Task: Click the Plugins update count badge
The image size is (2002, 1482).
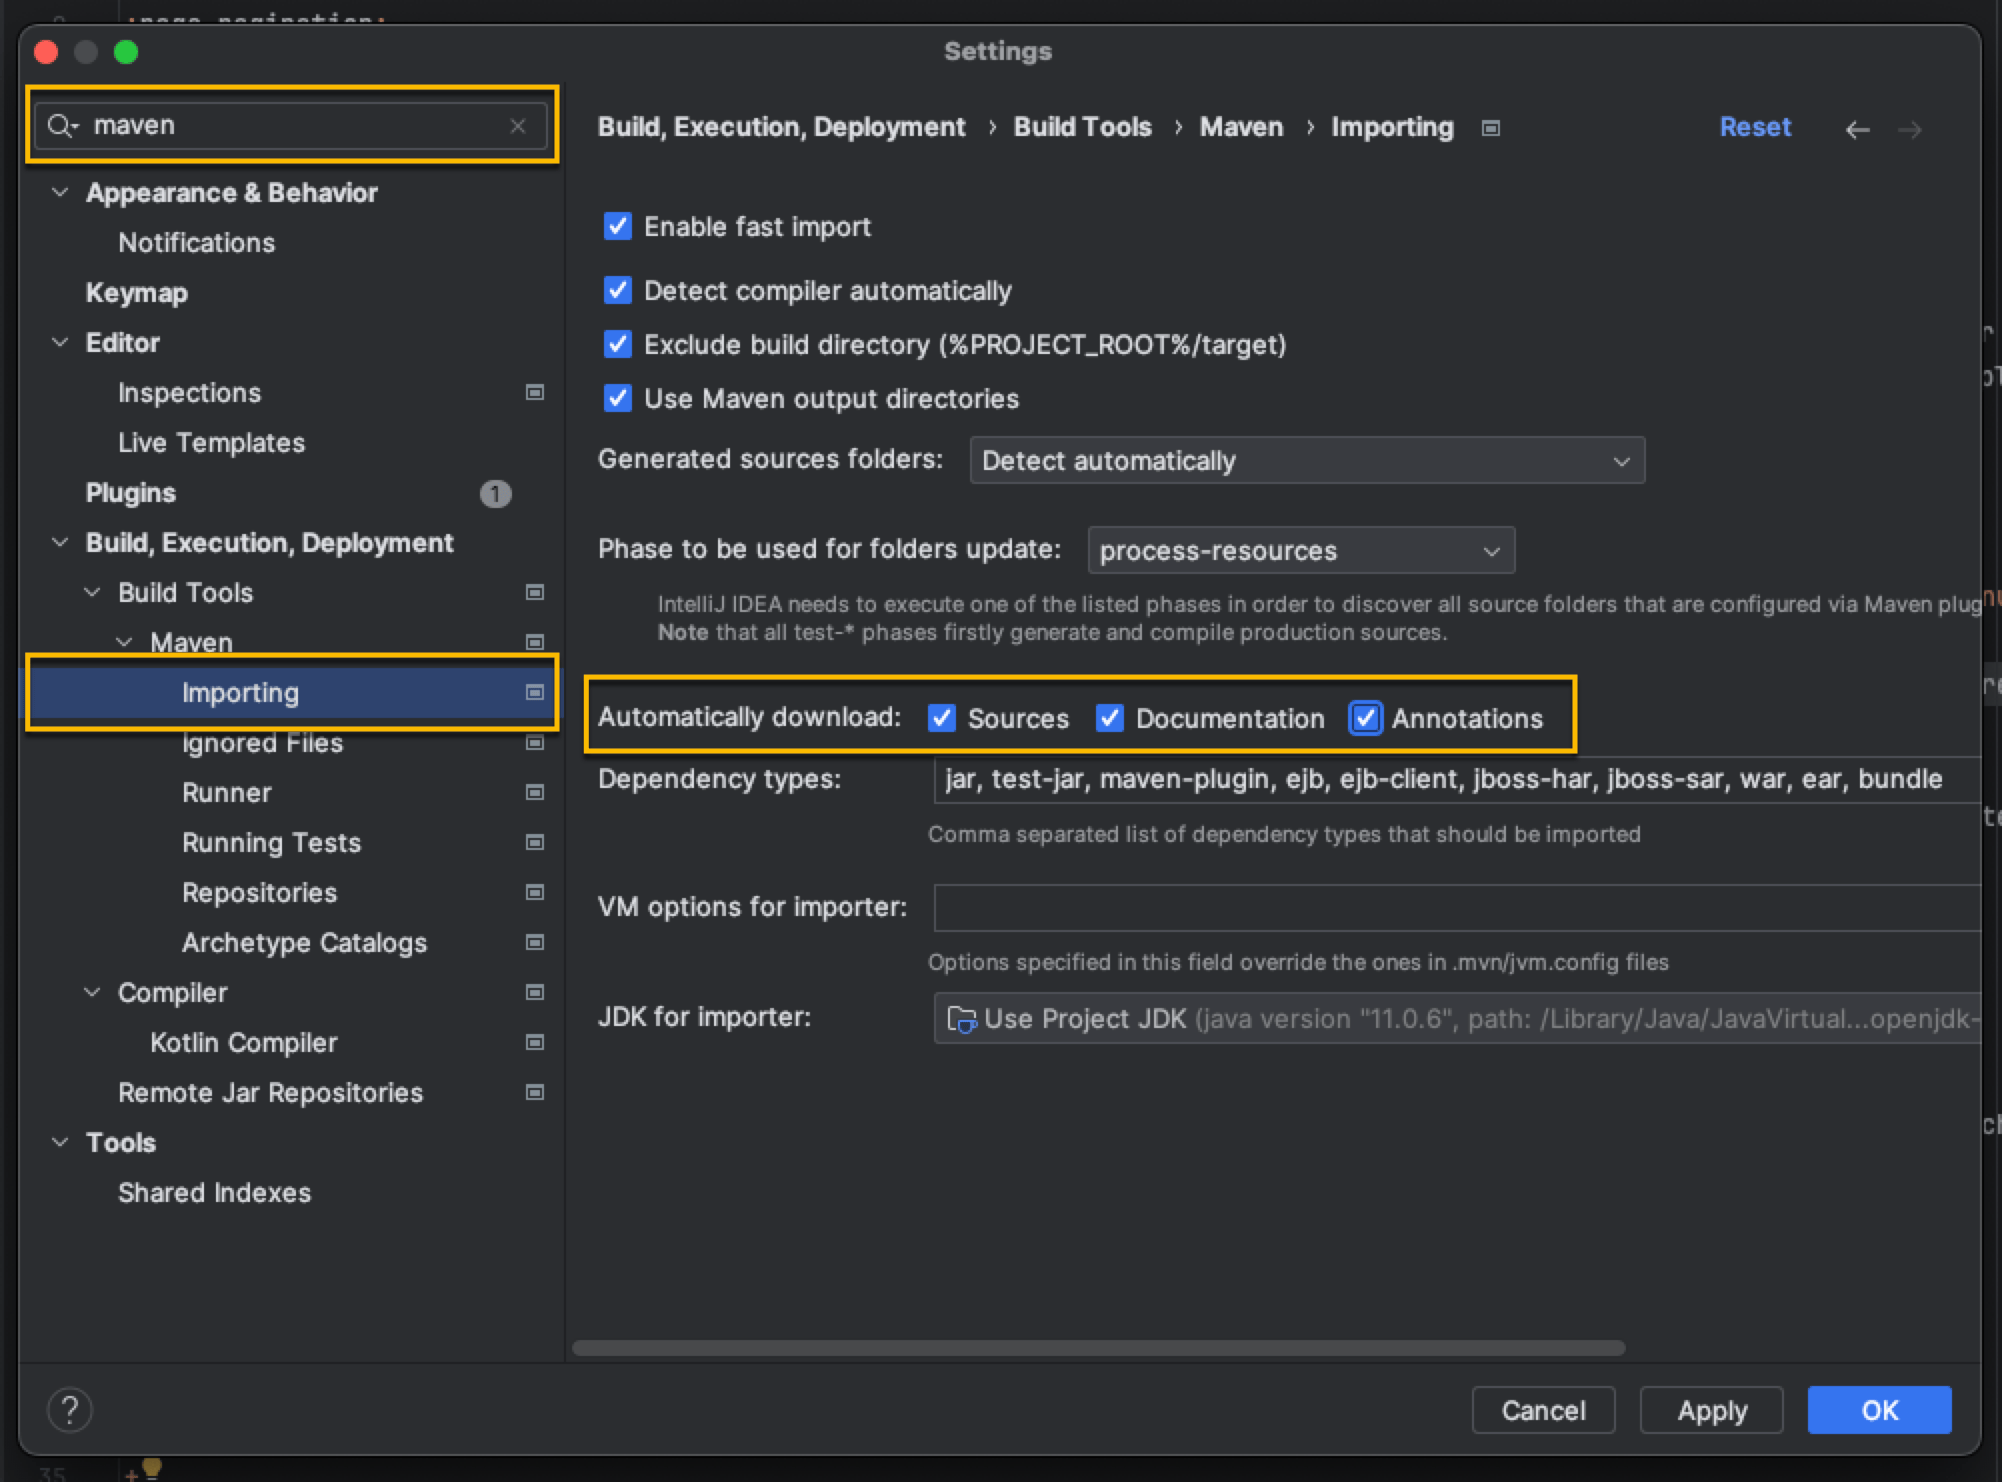Action: coord(495,494)
